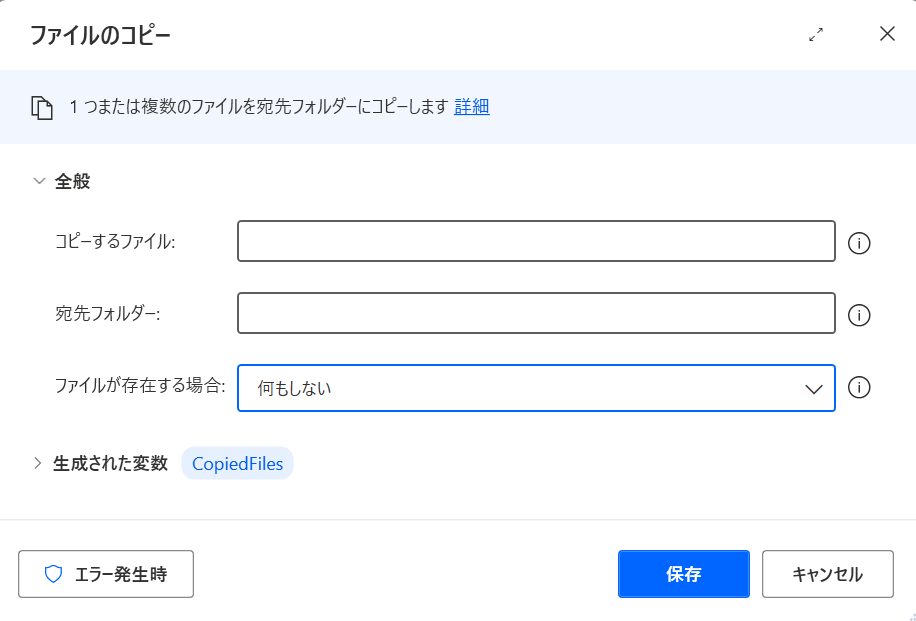Open the 何もしない combo box

tap(536, 388)
